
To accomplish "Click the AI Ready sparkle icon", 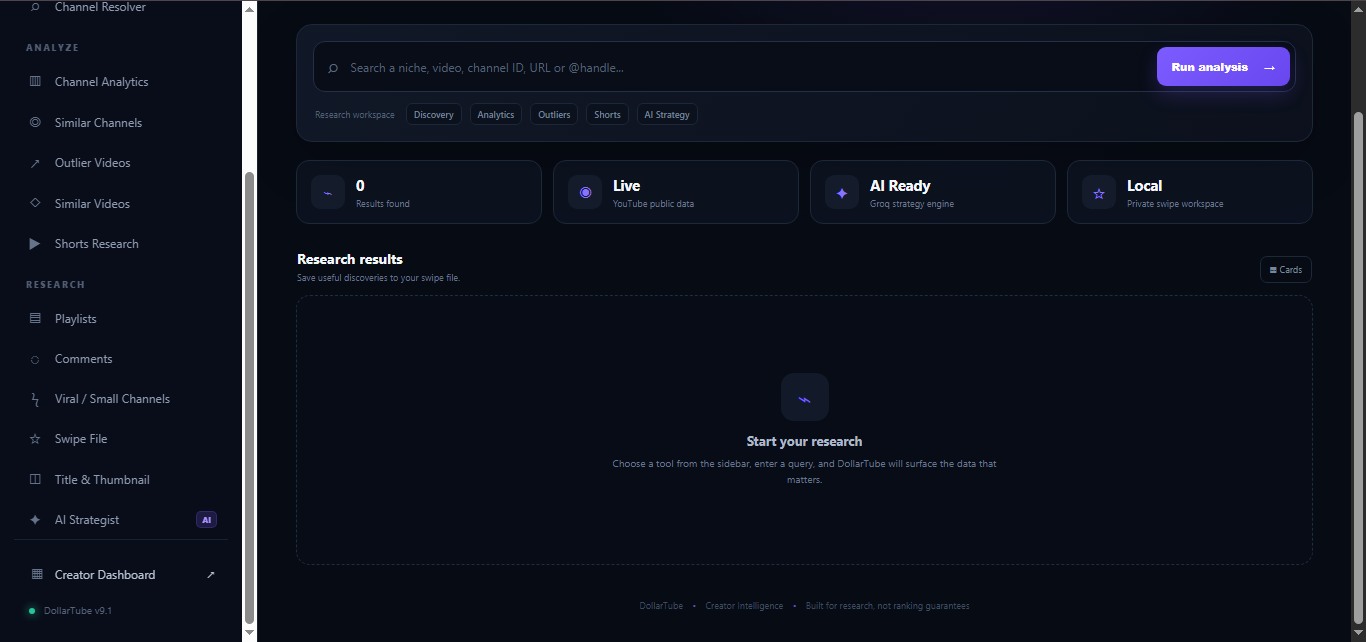I will [x=842, y=192].
